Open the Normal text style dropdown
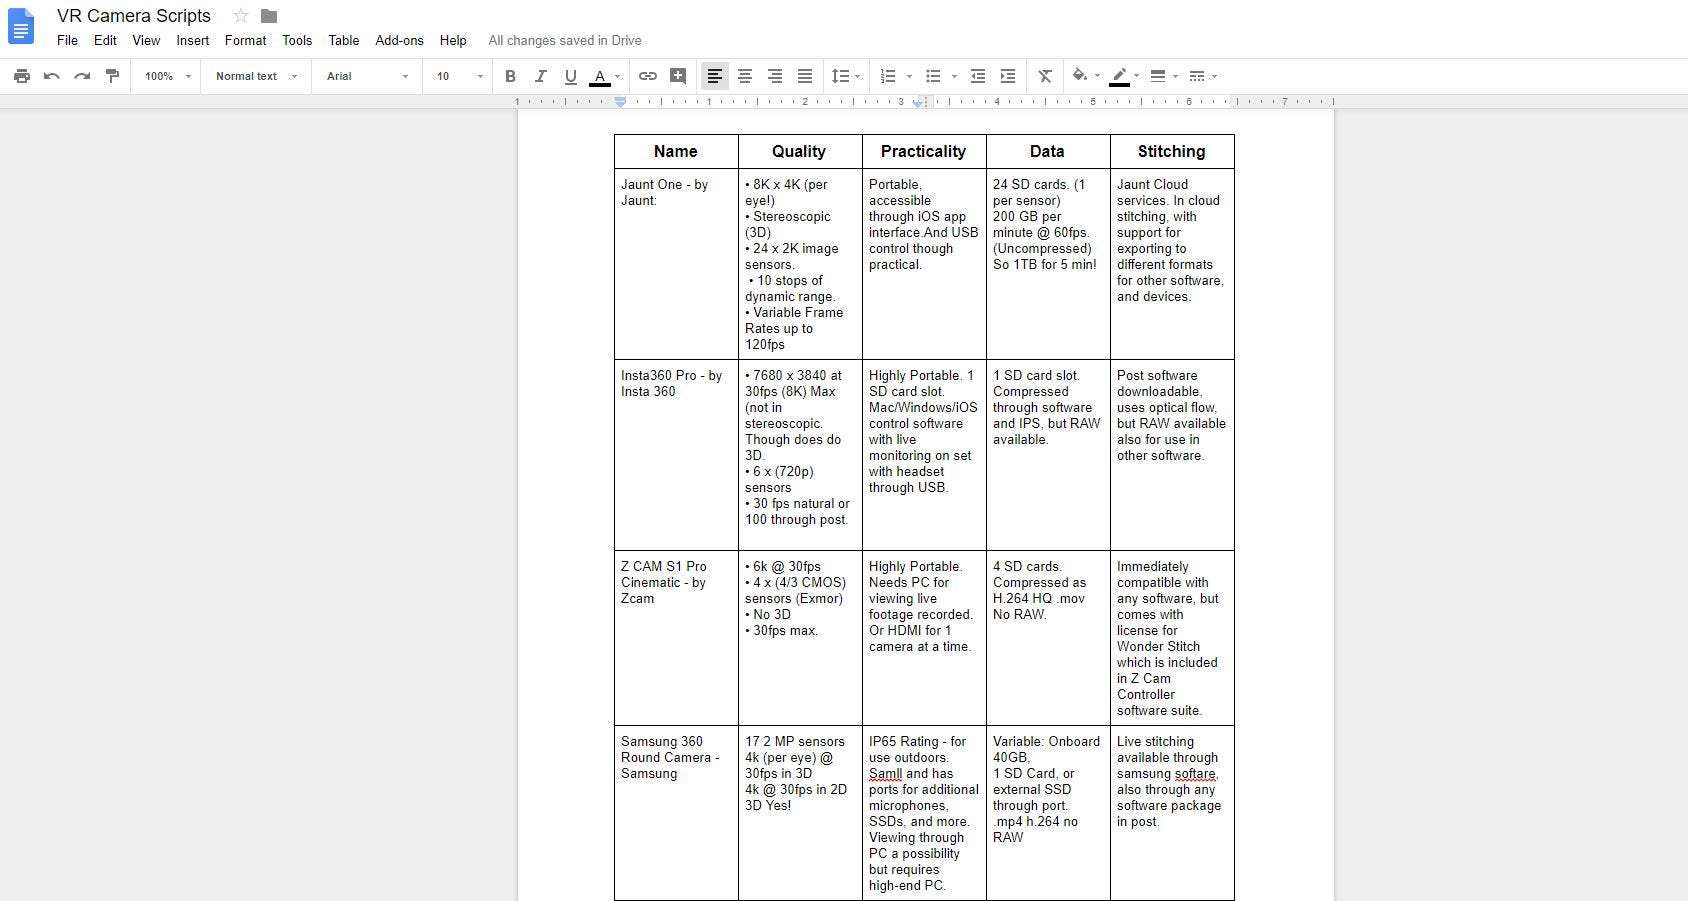Screen dimensions: 1688x901 tap(256, 76)
